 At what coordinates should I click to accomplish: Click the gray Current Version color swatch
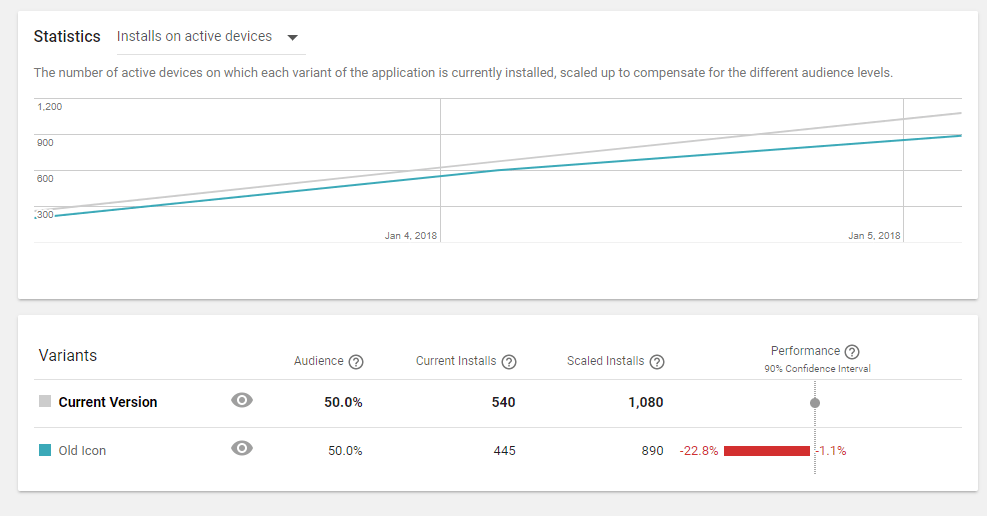coord(45,402)
